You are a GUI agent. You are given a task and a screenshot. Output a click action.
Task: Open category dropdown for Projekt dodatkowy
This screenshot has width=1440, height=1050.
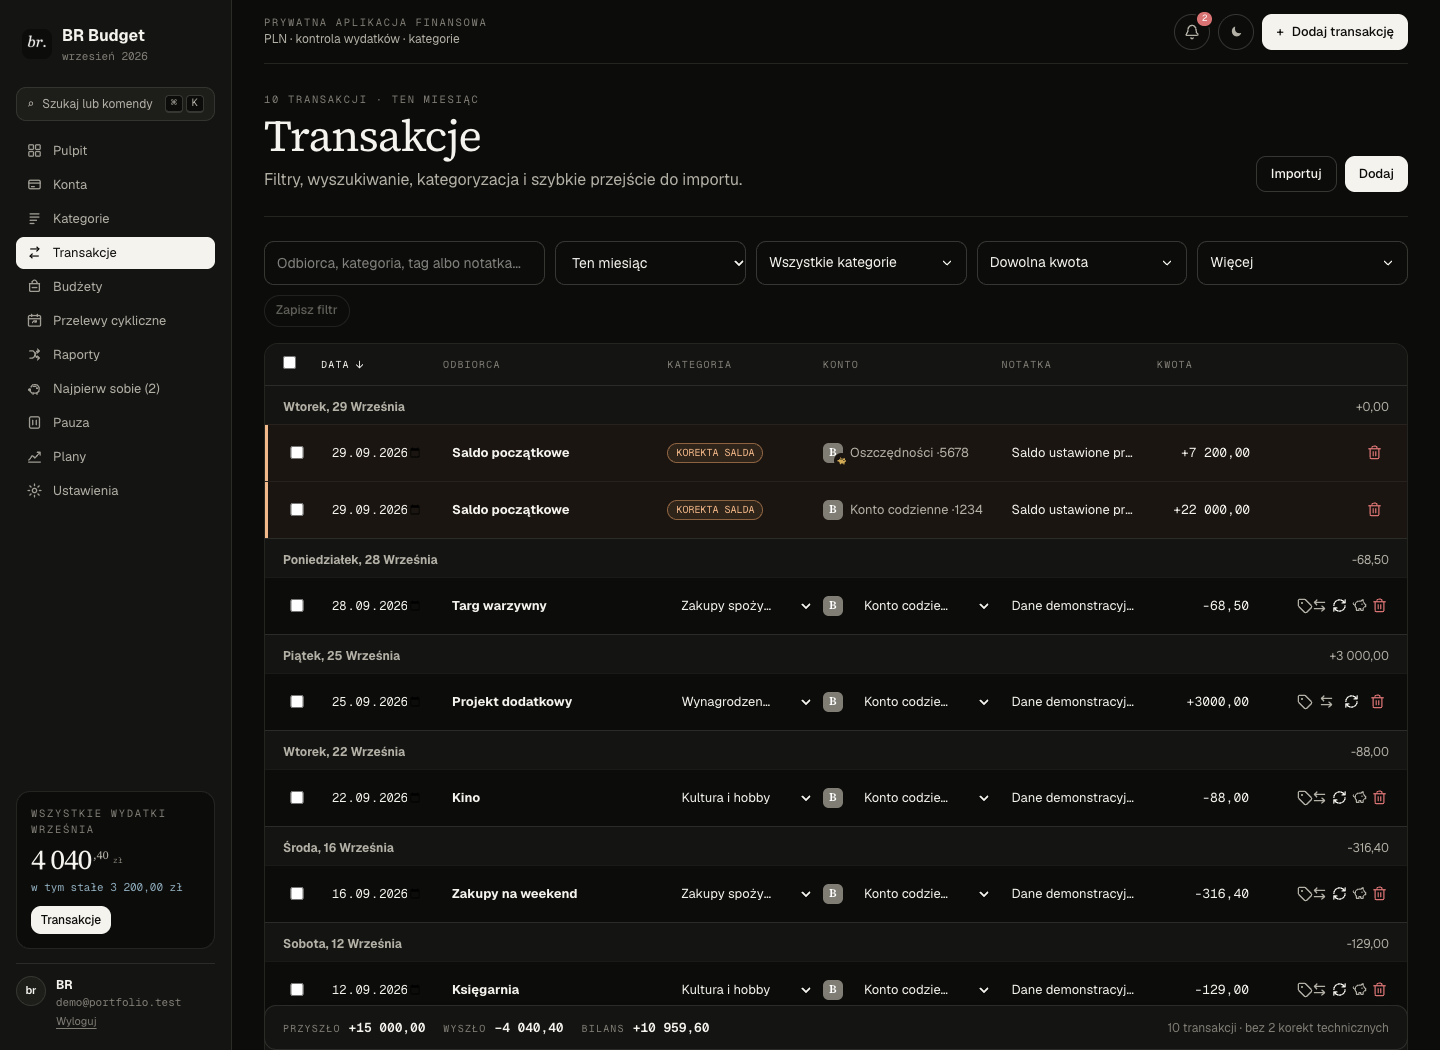(746, 702)
